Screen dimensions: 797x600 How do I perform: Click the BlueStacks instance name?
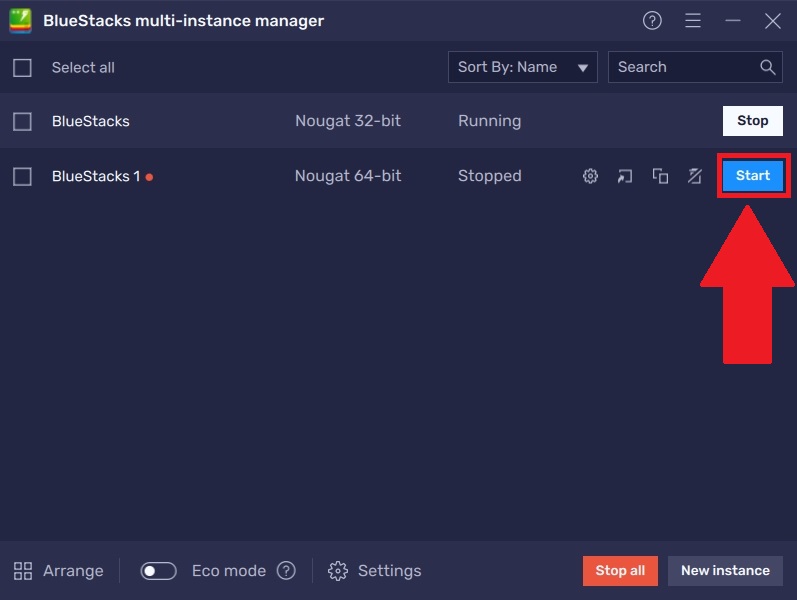[90, 122]
